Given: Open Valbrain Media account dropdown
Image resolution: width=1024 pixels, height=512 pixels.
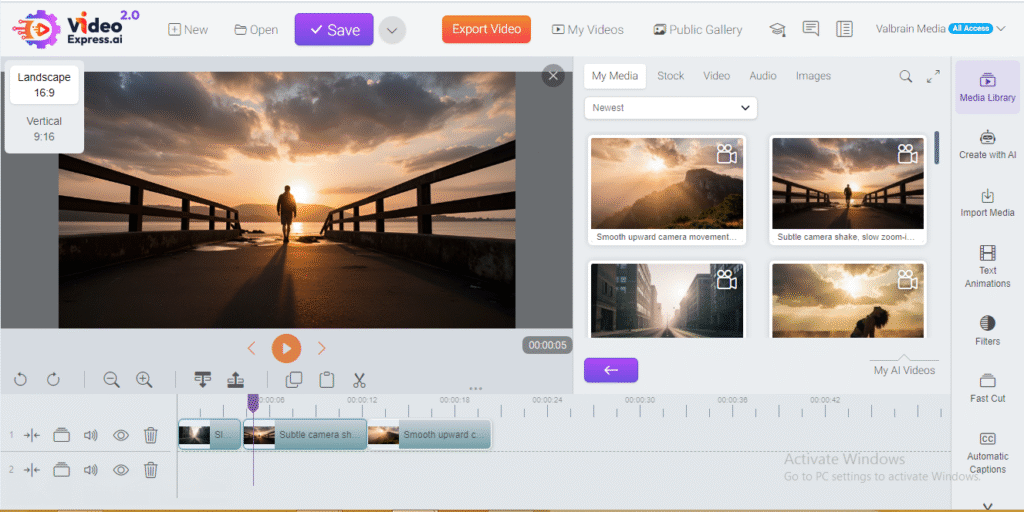Looking at the screenshot, I should (x=943, y=29).
